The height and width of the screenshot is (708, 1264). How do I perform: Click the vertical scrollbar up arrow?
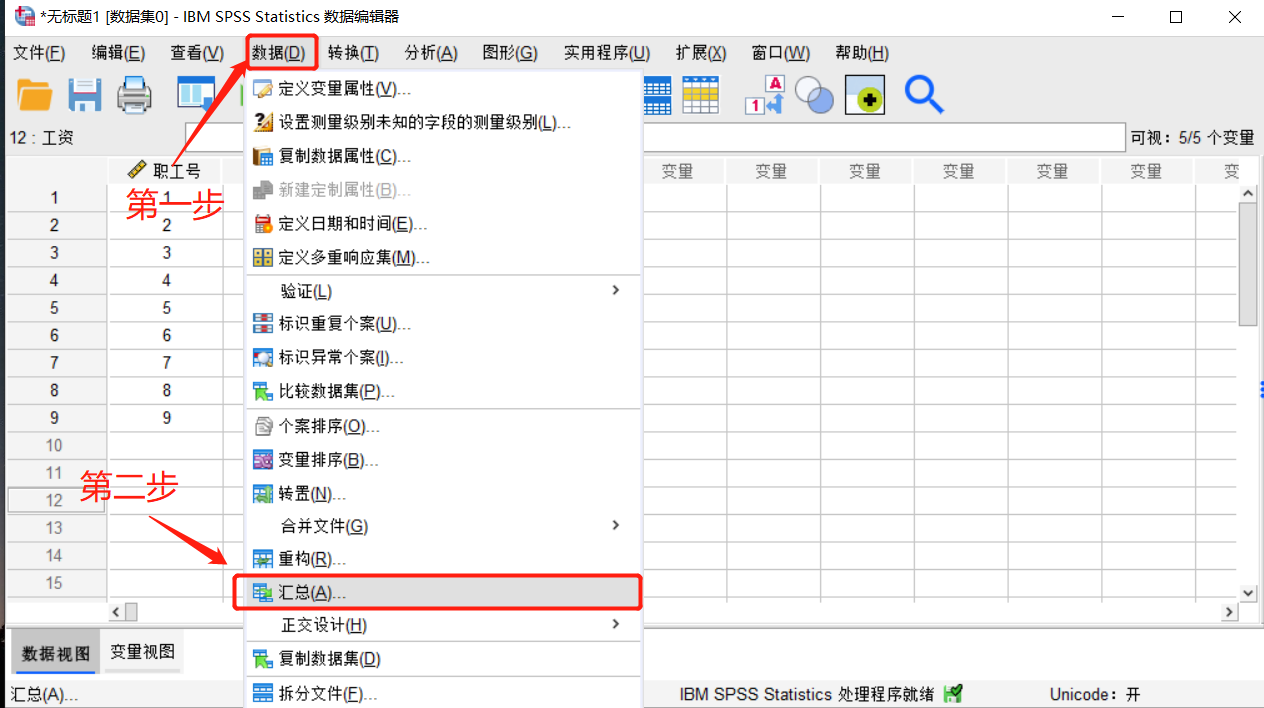pyautogui.click(x=1248, y=193)
